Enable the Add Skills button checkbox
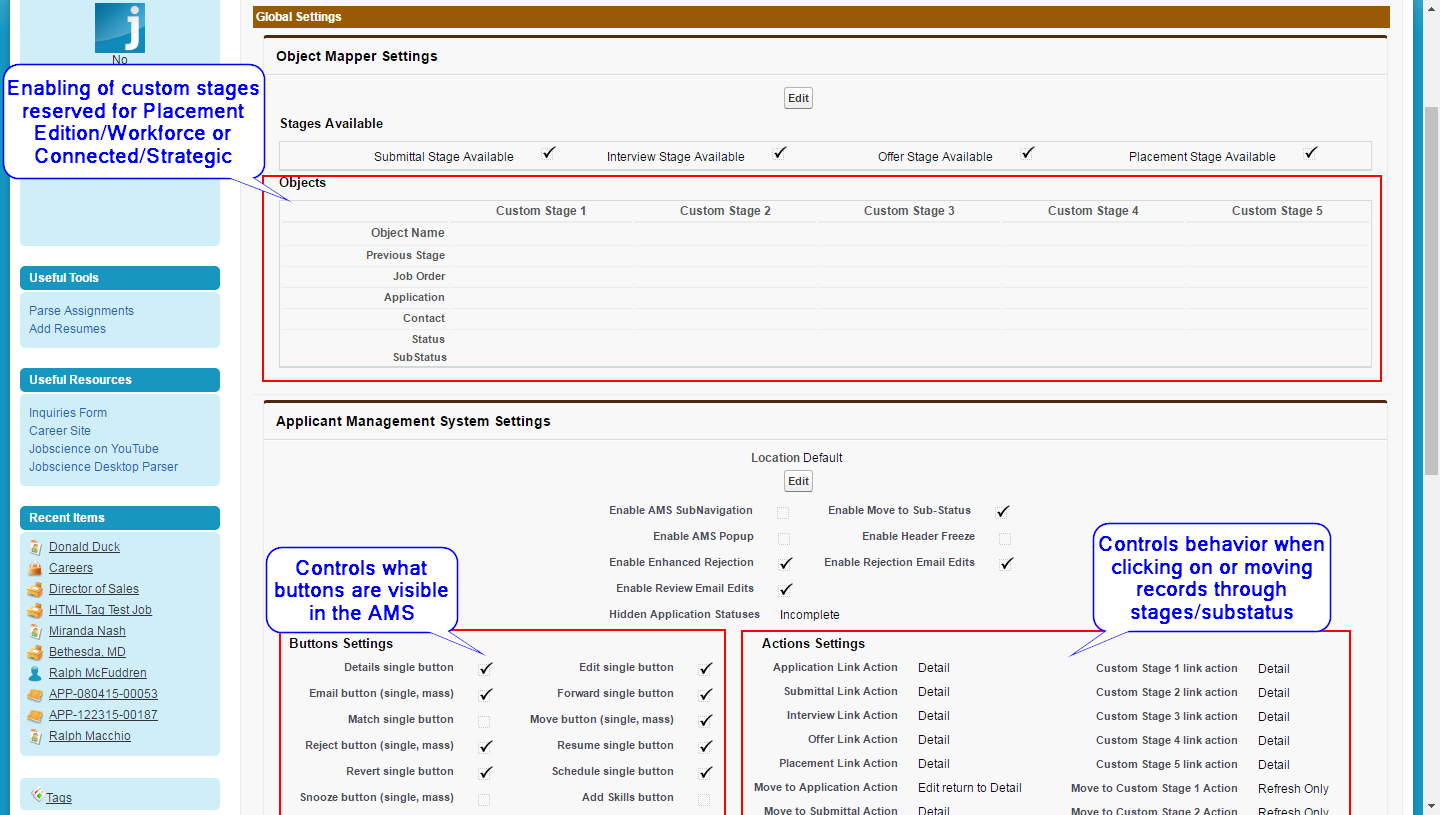This screenshot has height=815, width=1440. point(705,797)
